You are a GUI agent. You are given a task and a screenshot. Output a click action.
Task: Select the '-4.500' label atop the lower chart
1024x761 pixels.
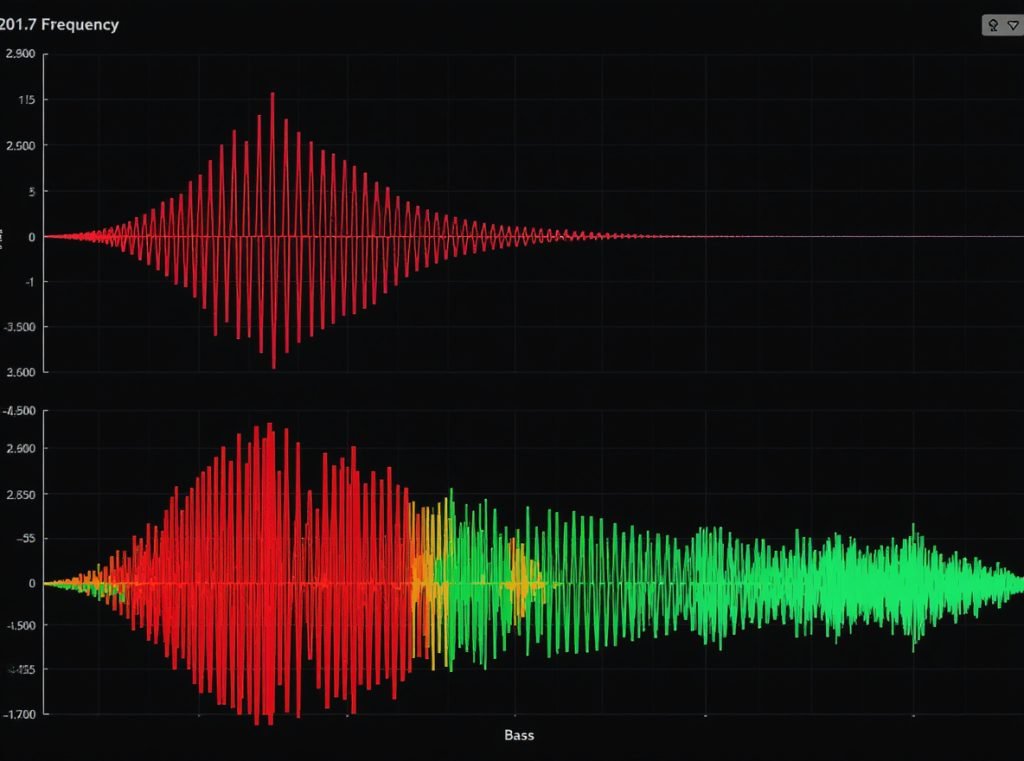(20, 411)
